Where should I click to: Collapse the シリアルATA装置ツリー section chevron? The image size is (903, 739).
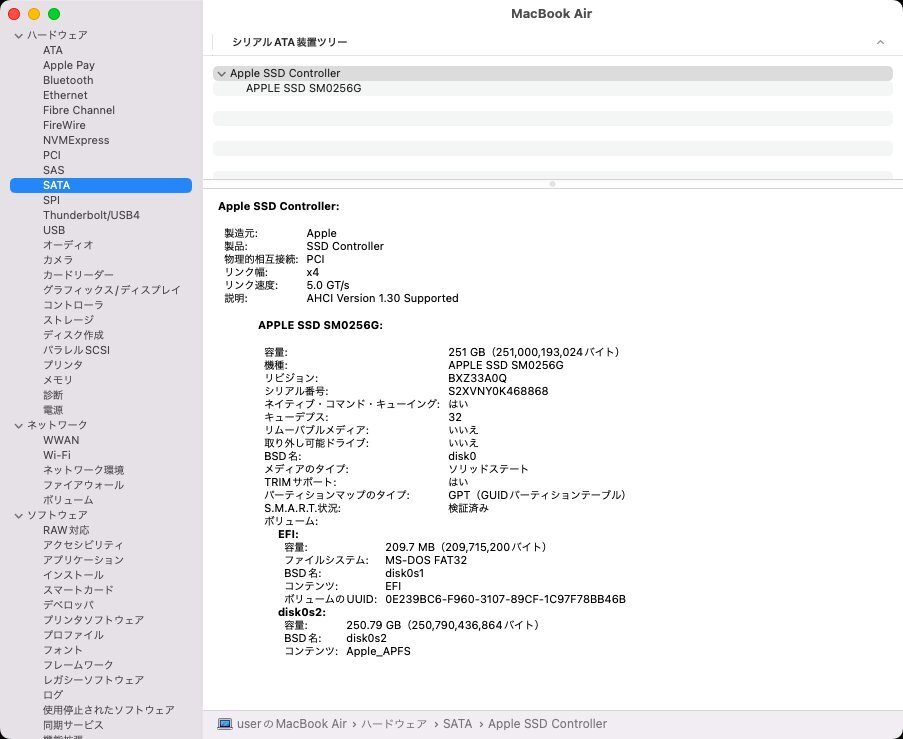880,42
